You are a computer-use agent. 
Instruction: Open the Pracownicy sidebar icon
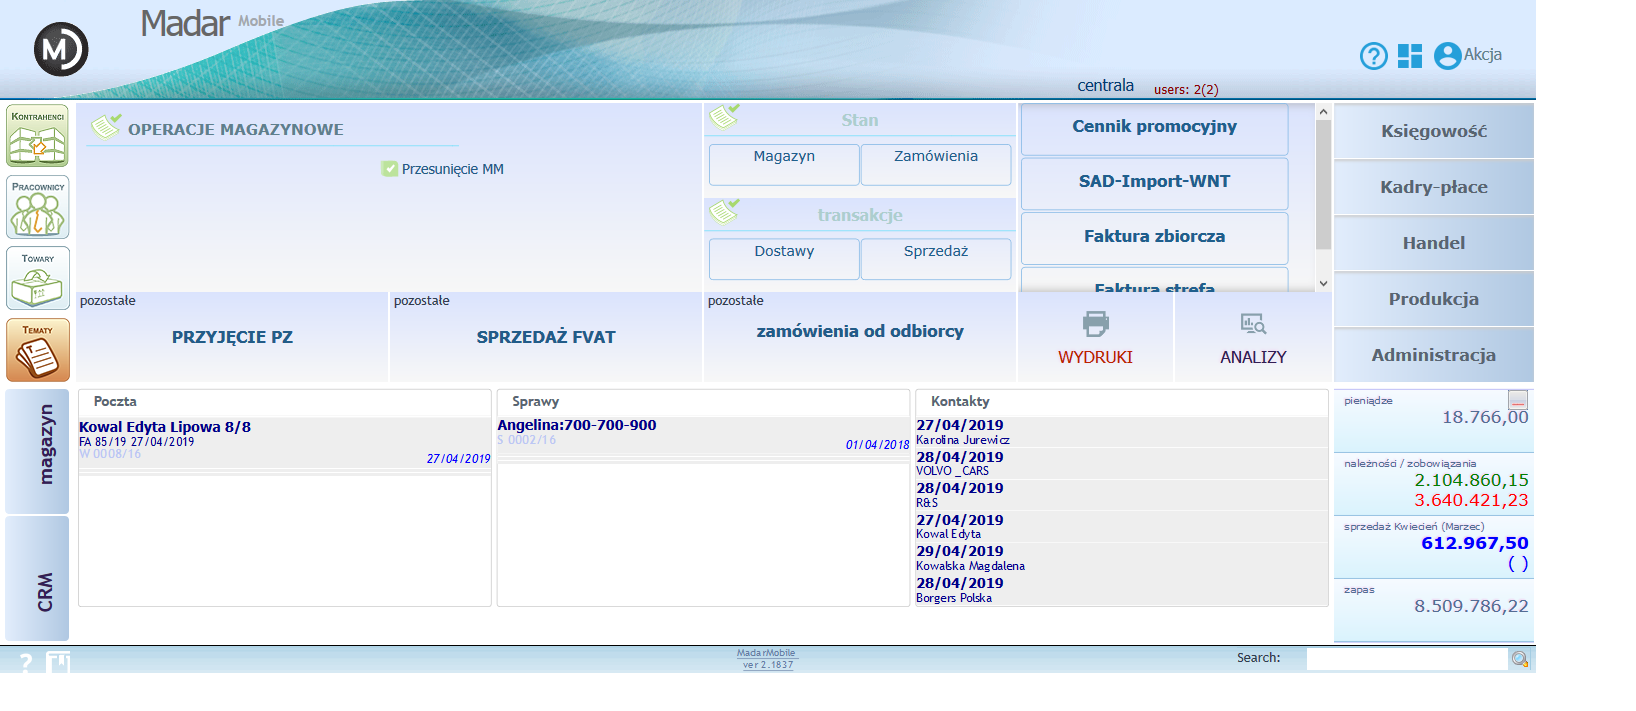point(38,207)
